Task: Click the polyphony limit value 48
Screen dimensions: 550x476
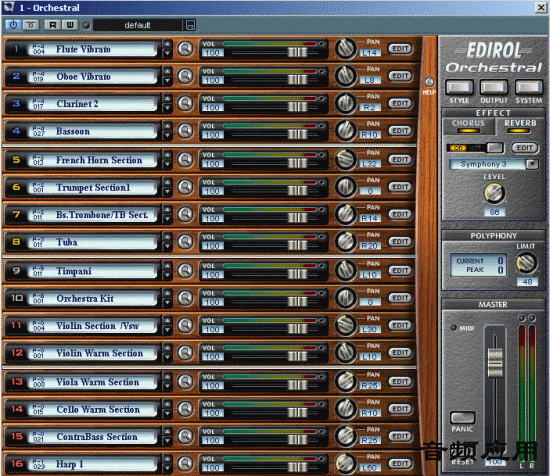Action: [x=527, y=282]
